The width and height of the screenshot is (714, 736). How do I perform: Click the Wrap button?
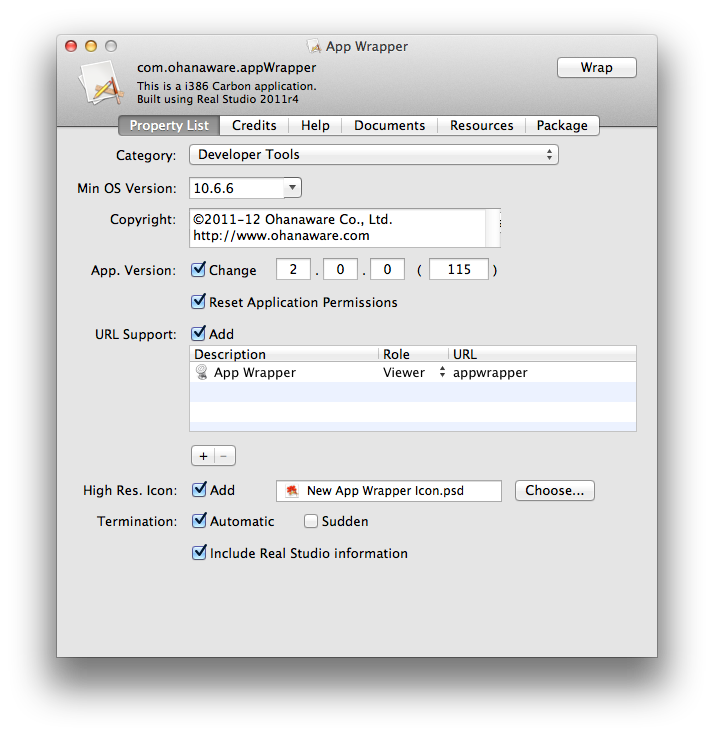tap(597, 68)
